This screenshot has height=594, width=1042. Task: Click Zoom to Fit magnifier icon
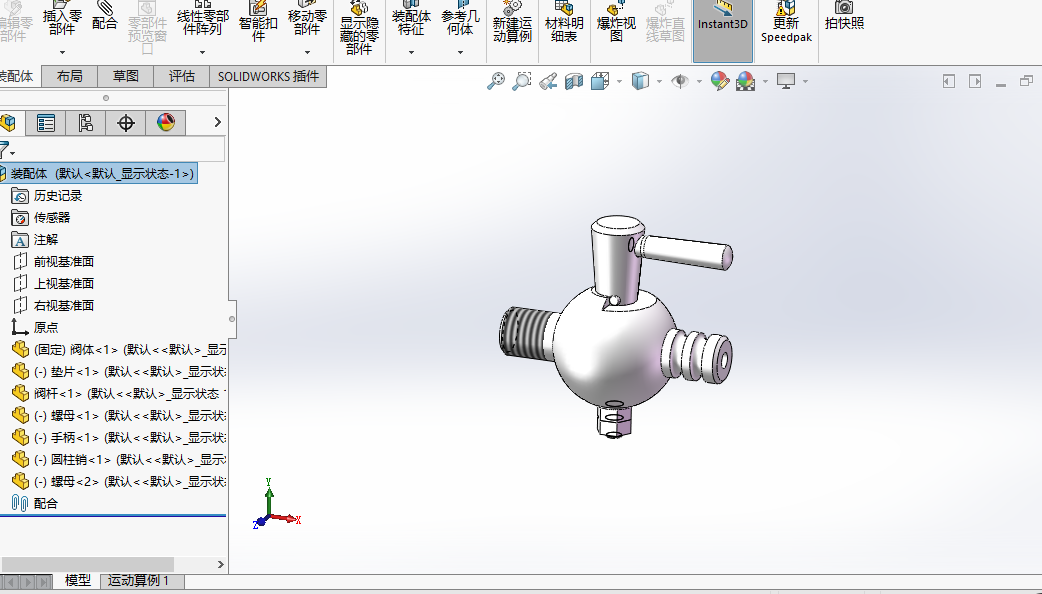pos(496,81)
